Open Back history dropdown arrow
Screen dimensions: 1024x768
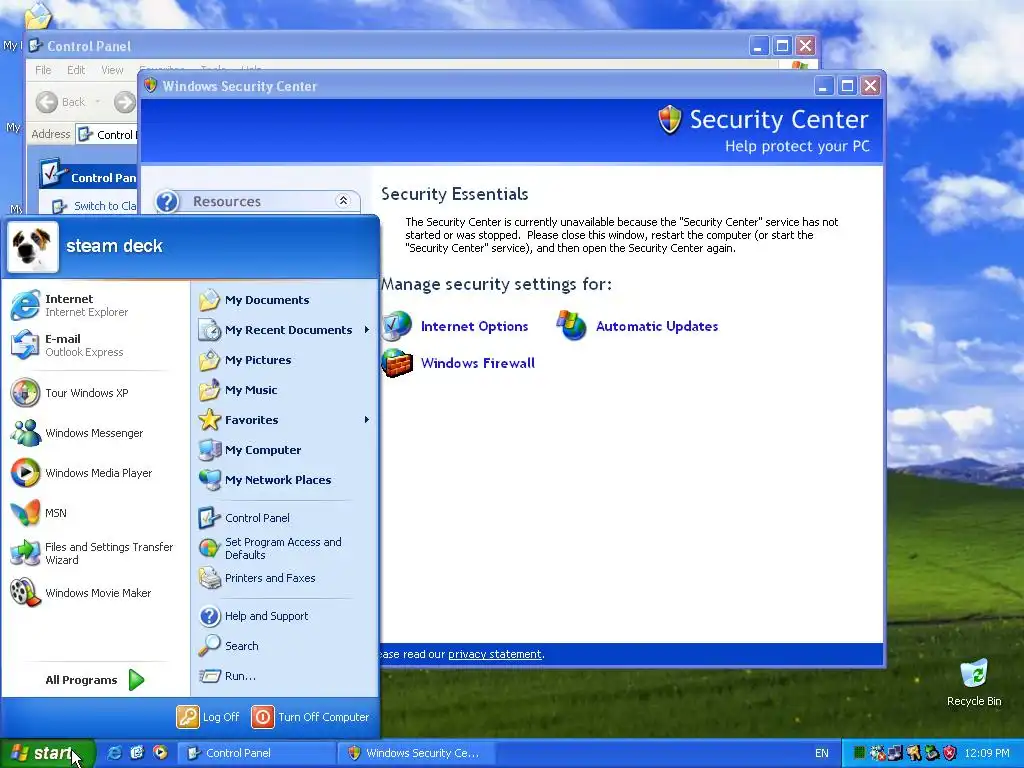point(98,102)
